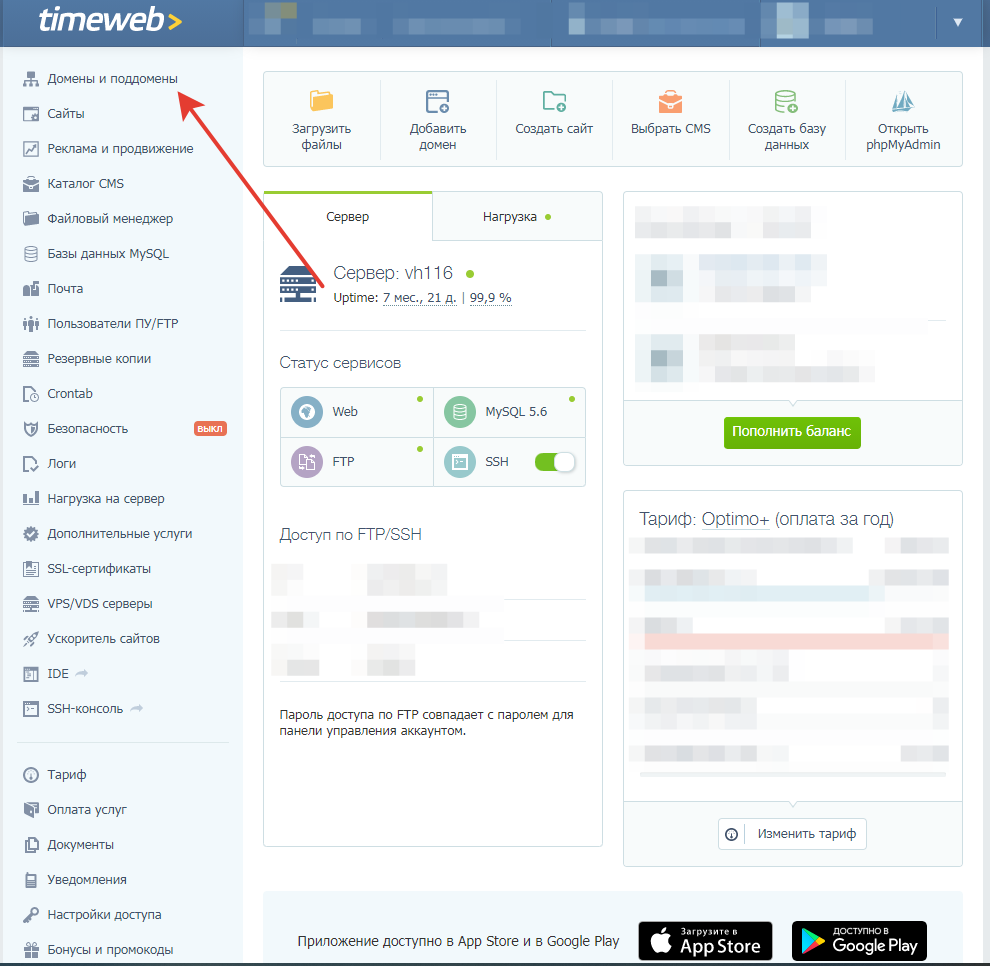Click the Добавить домен window icon
Image resolution: width=990 pixels, height=966 pixels.
click(438, 101)
